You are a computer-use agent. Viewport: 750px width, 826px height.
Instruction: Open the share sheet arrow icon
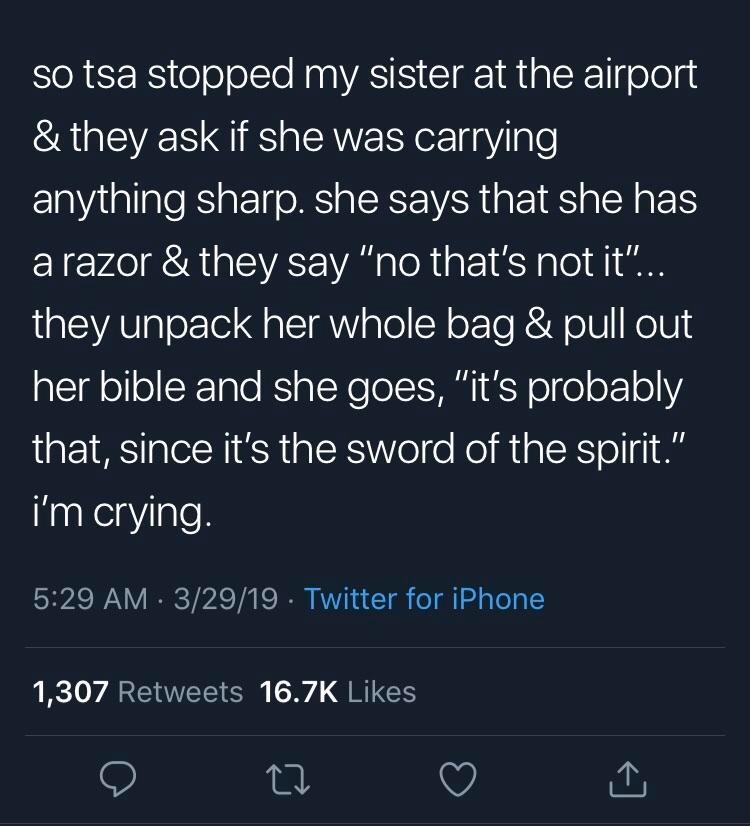pyautogui.click(x=629, y=777)
